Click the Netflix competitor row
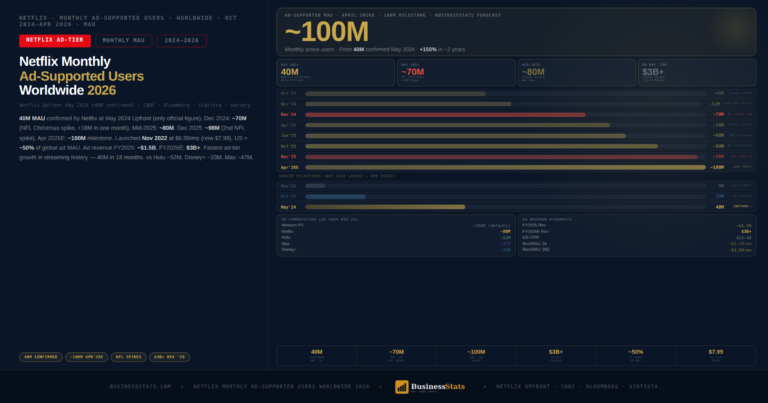Image resolution: width=768 pixels, height=403 pixels. [x=396, y=232]
